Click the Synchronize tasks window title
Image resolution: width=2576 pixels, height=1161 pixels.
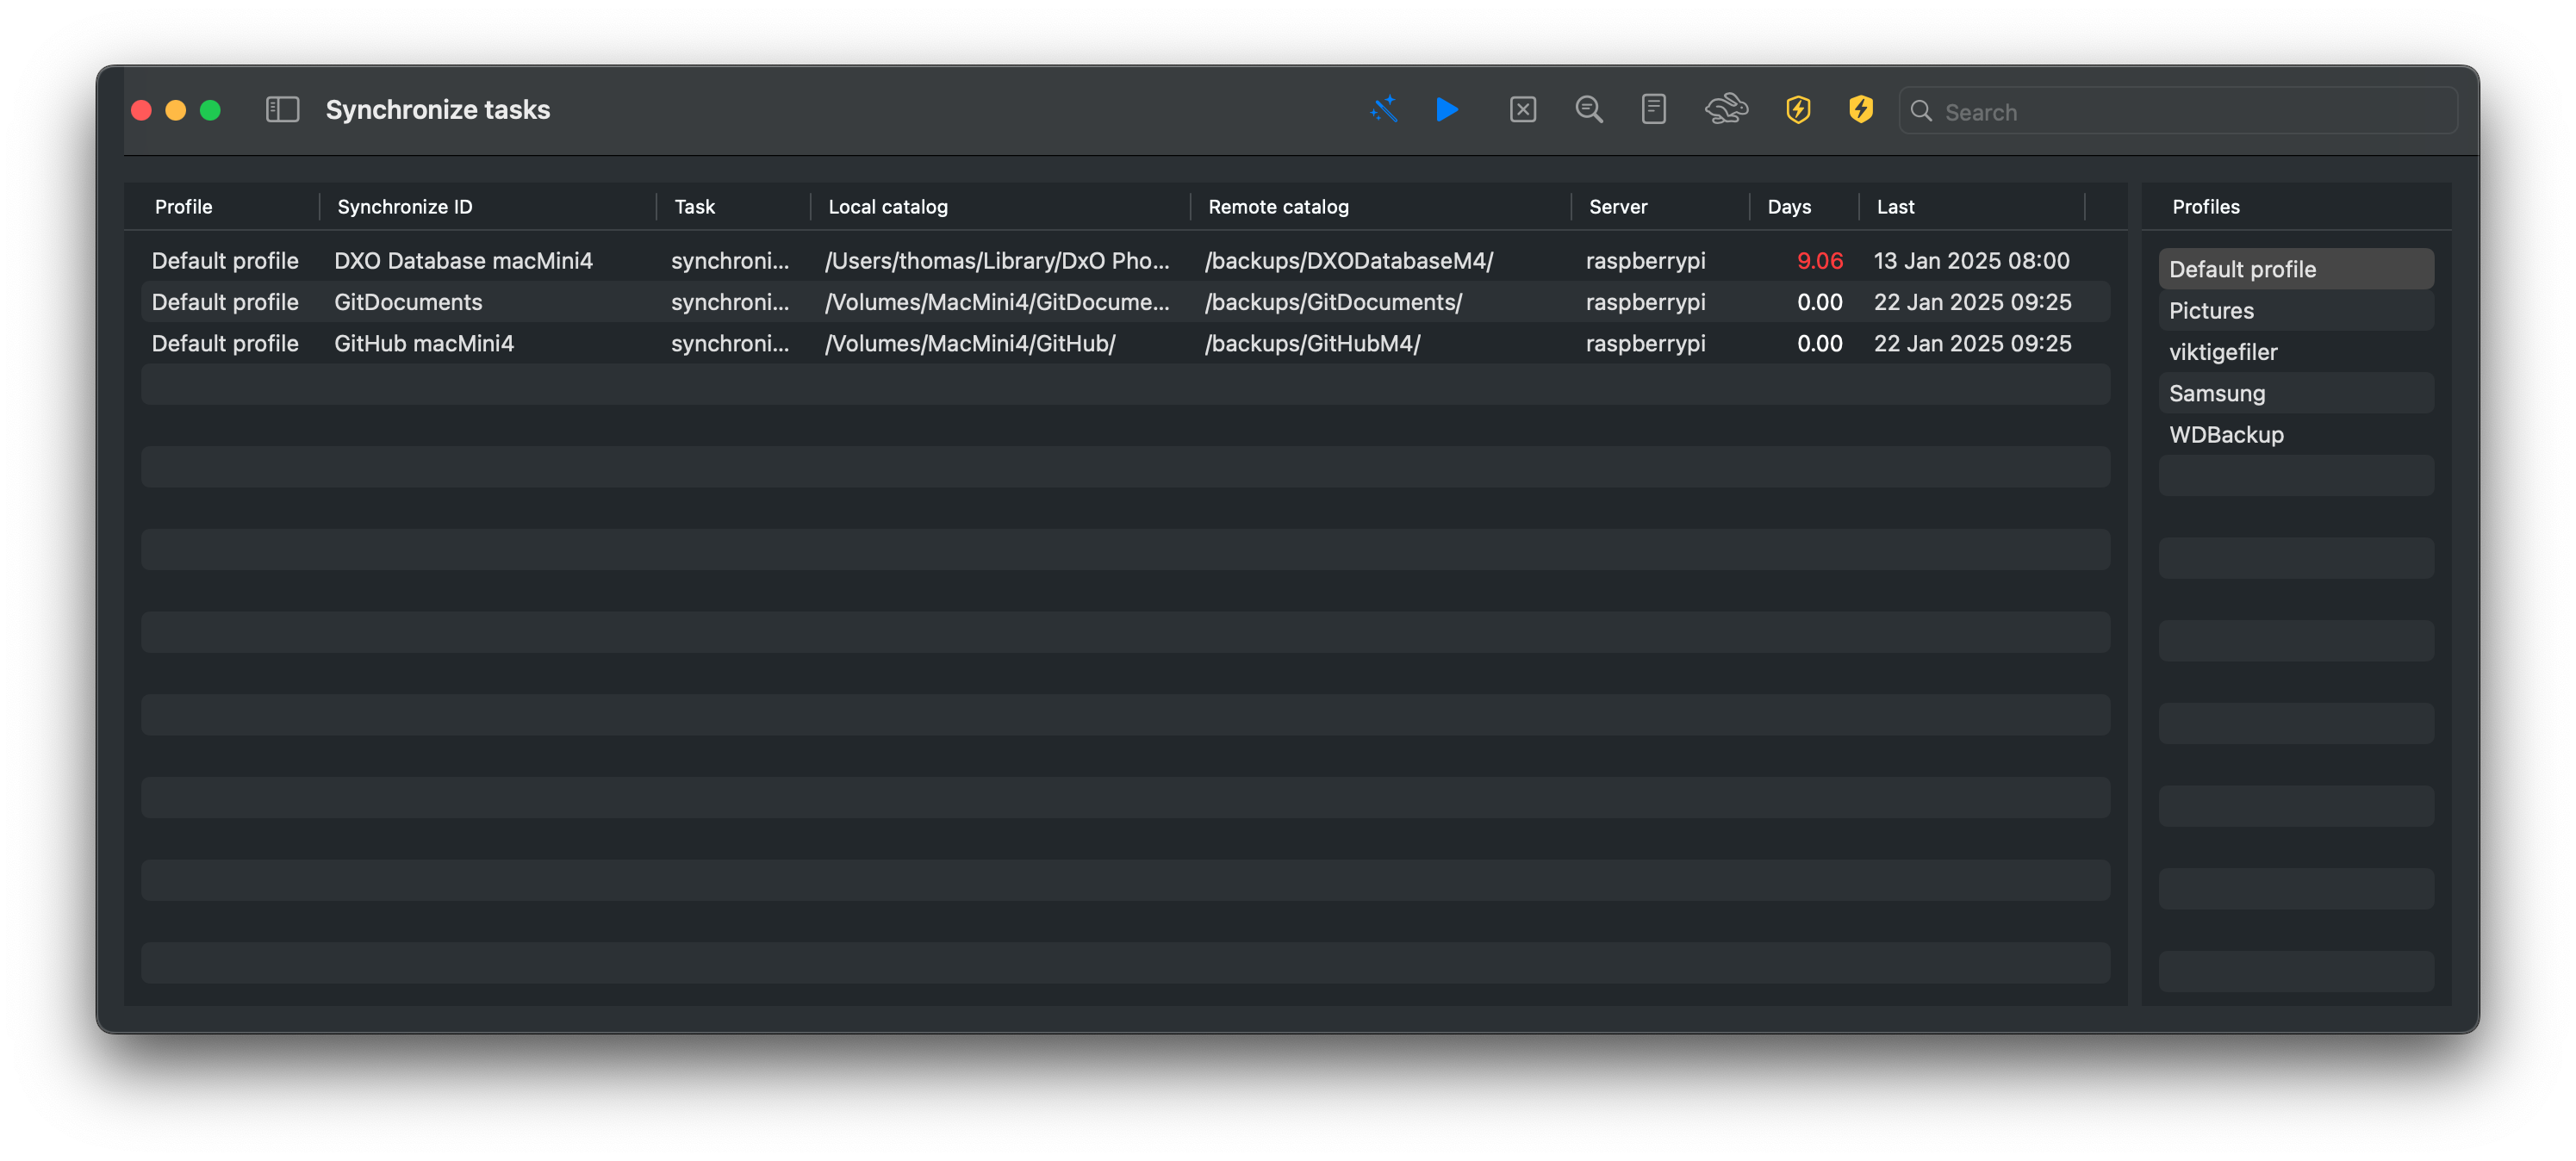tap(437, 110)
